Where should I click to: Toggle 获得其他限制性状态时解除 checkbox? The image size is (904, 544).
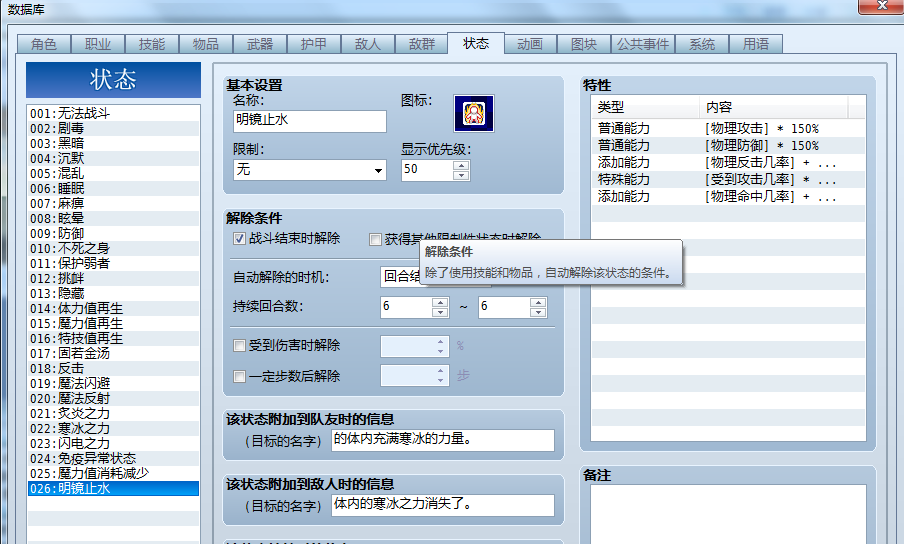(x=375, y=239)
